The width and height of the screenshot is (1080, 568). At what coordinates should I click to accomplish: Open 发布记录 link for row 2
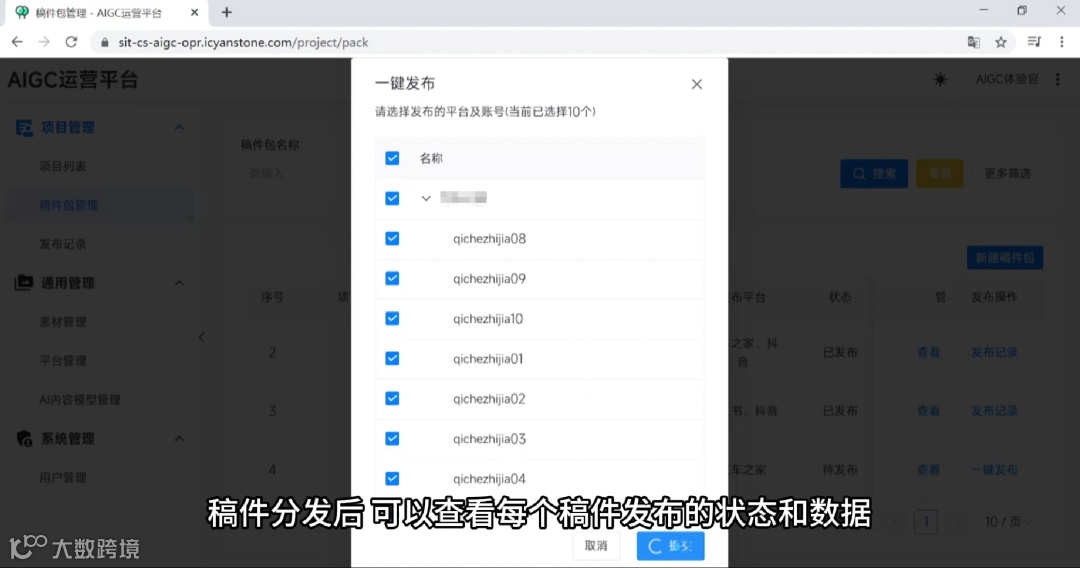994,352
